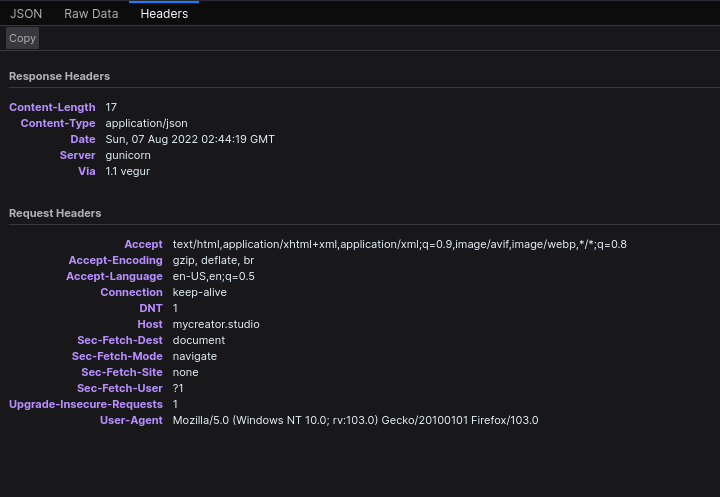Select the Request Headers section title
Screen dimensions: 720x497
pyautogui.click(x=55, y=213)
